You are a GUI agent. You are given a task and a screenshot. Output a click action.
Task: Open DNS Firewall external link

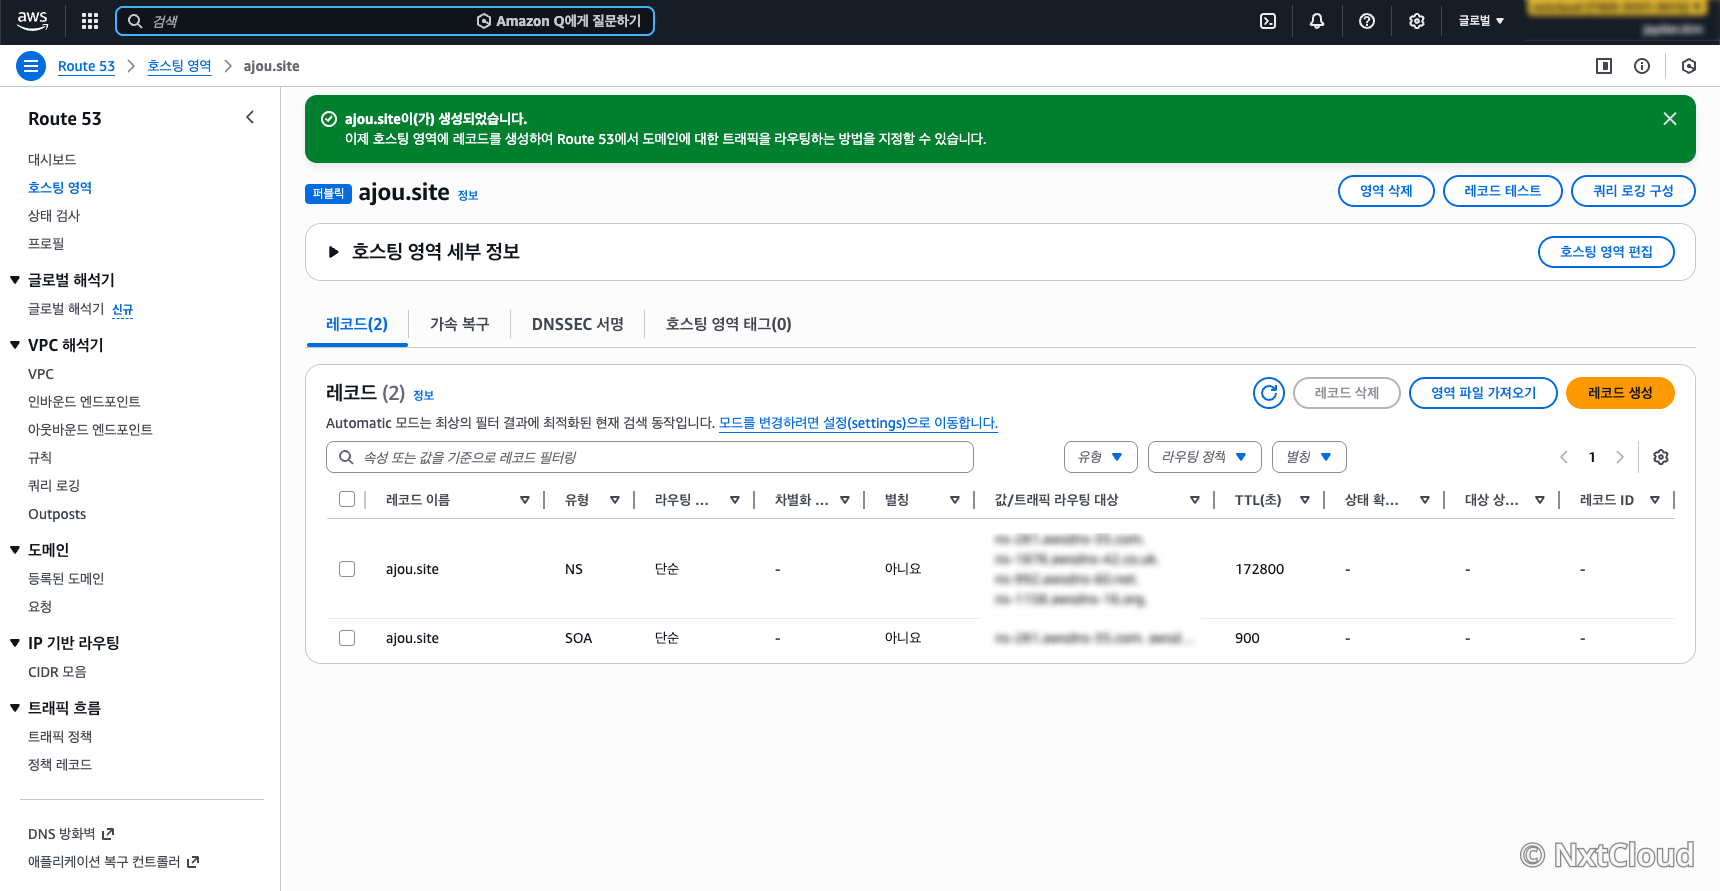click(x=71, y=834)
